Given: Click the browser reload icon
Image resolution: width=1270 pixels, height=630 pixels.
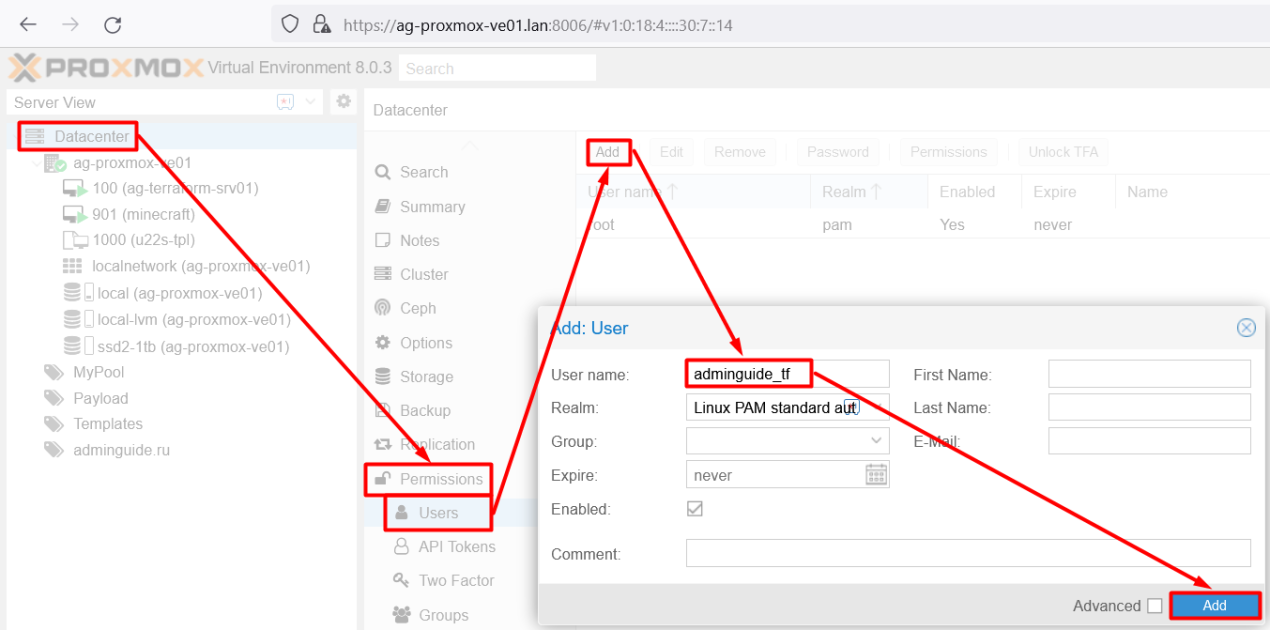Looking at the screenshot, I should [113, 24].
